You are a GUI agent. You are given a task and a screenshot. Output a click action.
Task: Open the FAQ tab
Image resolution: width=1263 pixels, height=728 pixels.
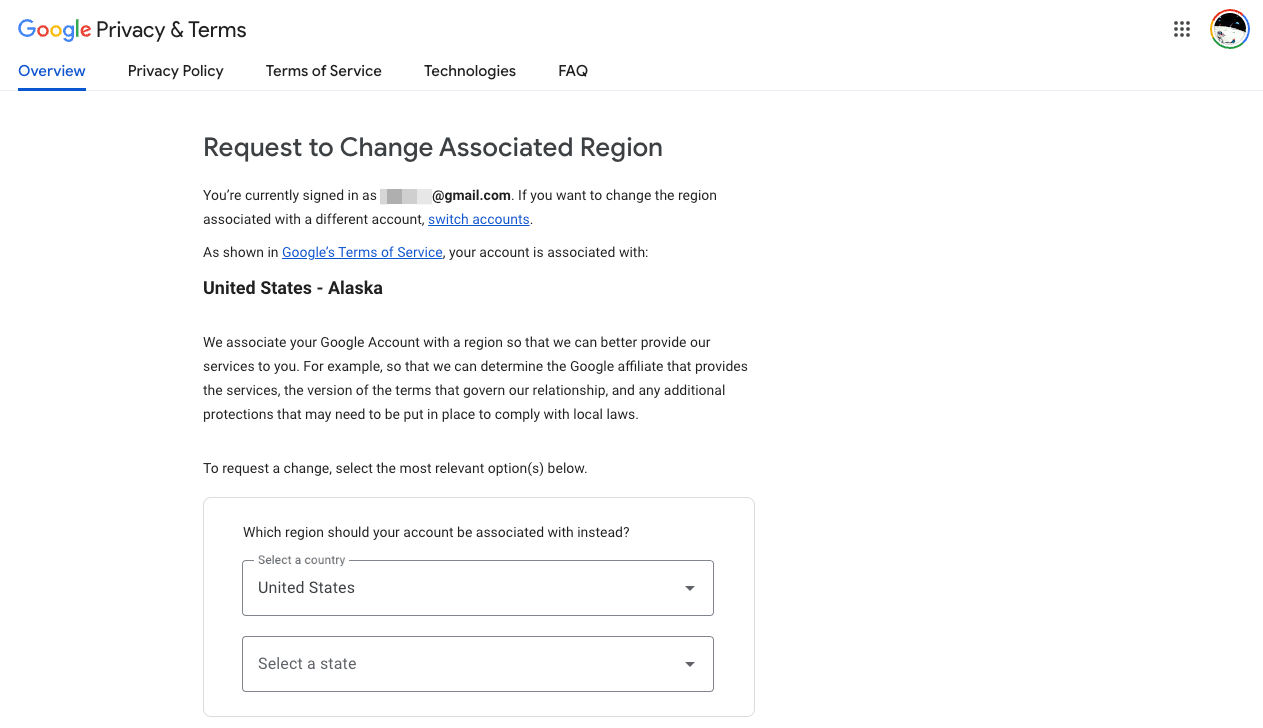[573, 71]
